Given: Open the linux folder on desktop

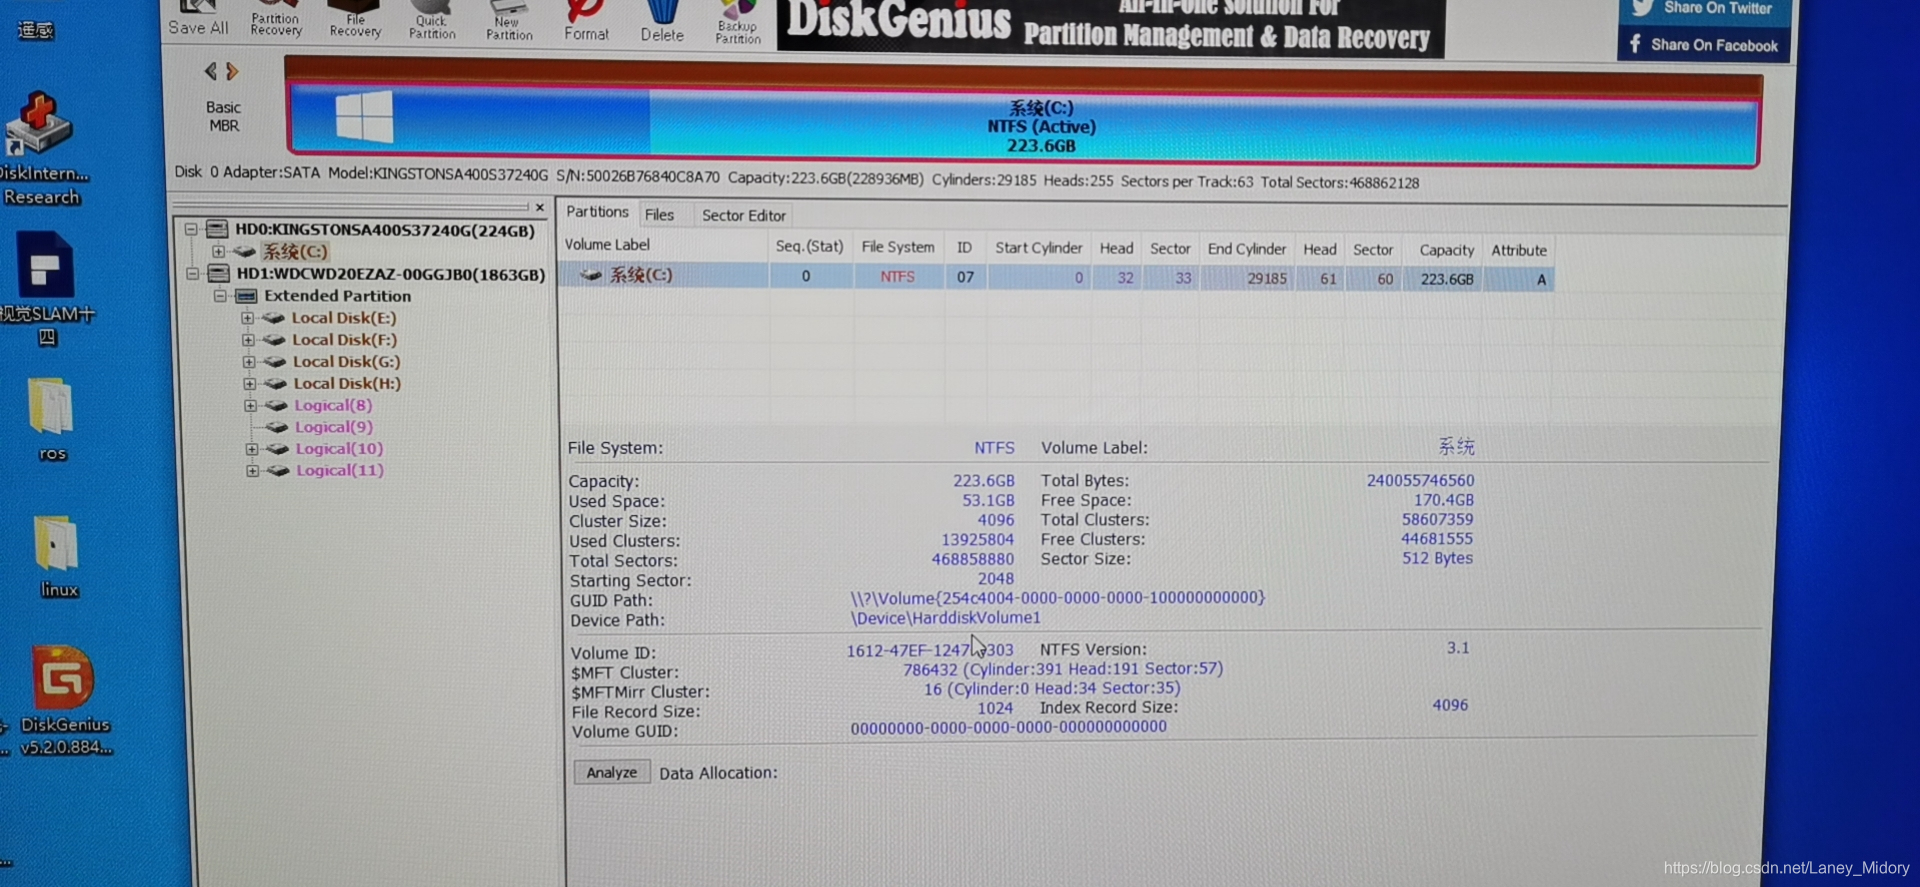Looking at the screenshot, I should [x=58, y=557].
